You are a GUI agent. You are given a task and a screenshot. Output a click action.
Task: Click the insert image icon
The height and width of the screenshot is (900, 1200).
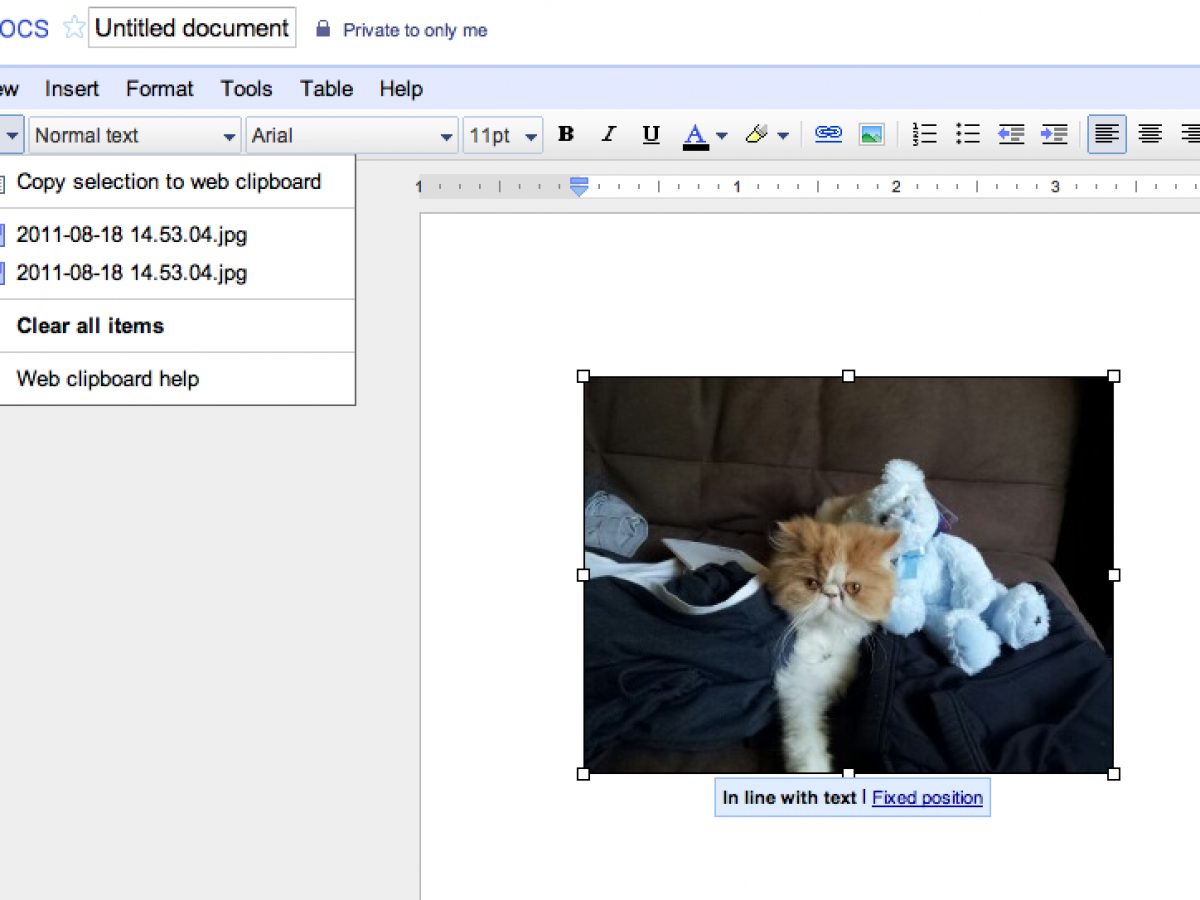pos(871,135)
